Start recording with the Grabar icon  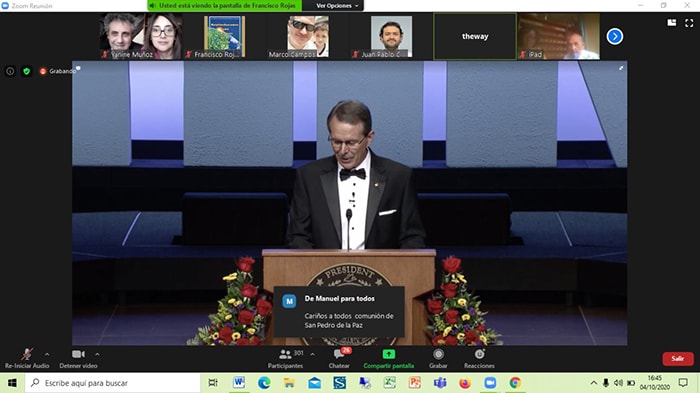[x=438, y=354]
